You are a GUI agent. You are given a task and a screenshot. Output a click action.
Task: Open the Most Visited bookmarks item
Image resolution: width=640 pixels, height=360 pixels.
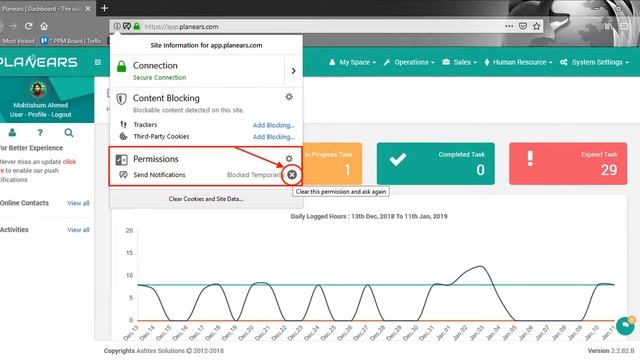pos(17,41)
